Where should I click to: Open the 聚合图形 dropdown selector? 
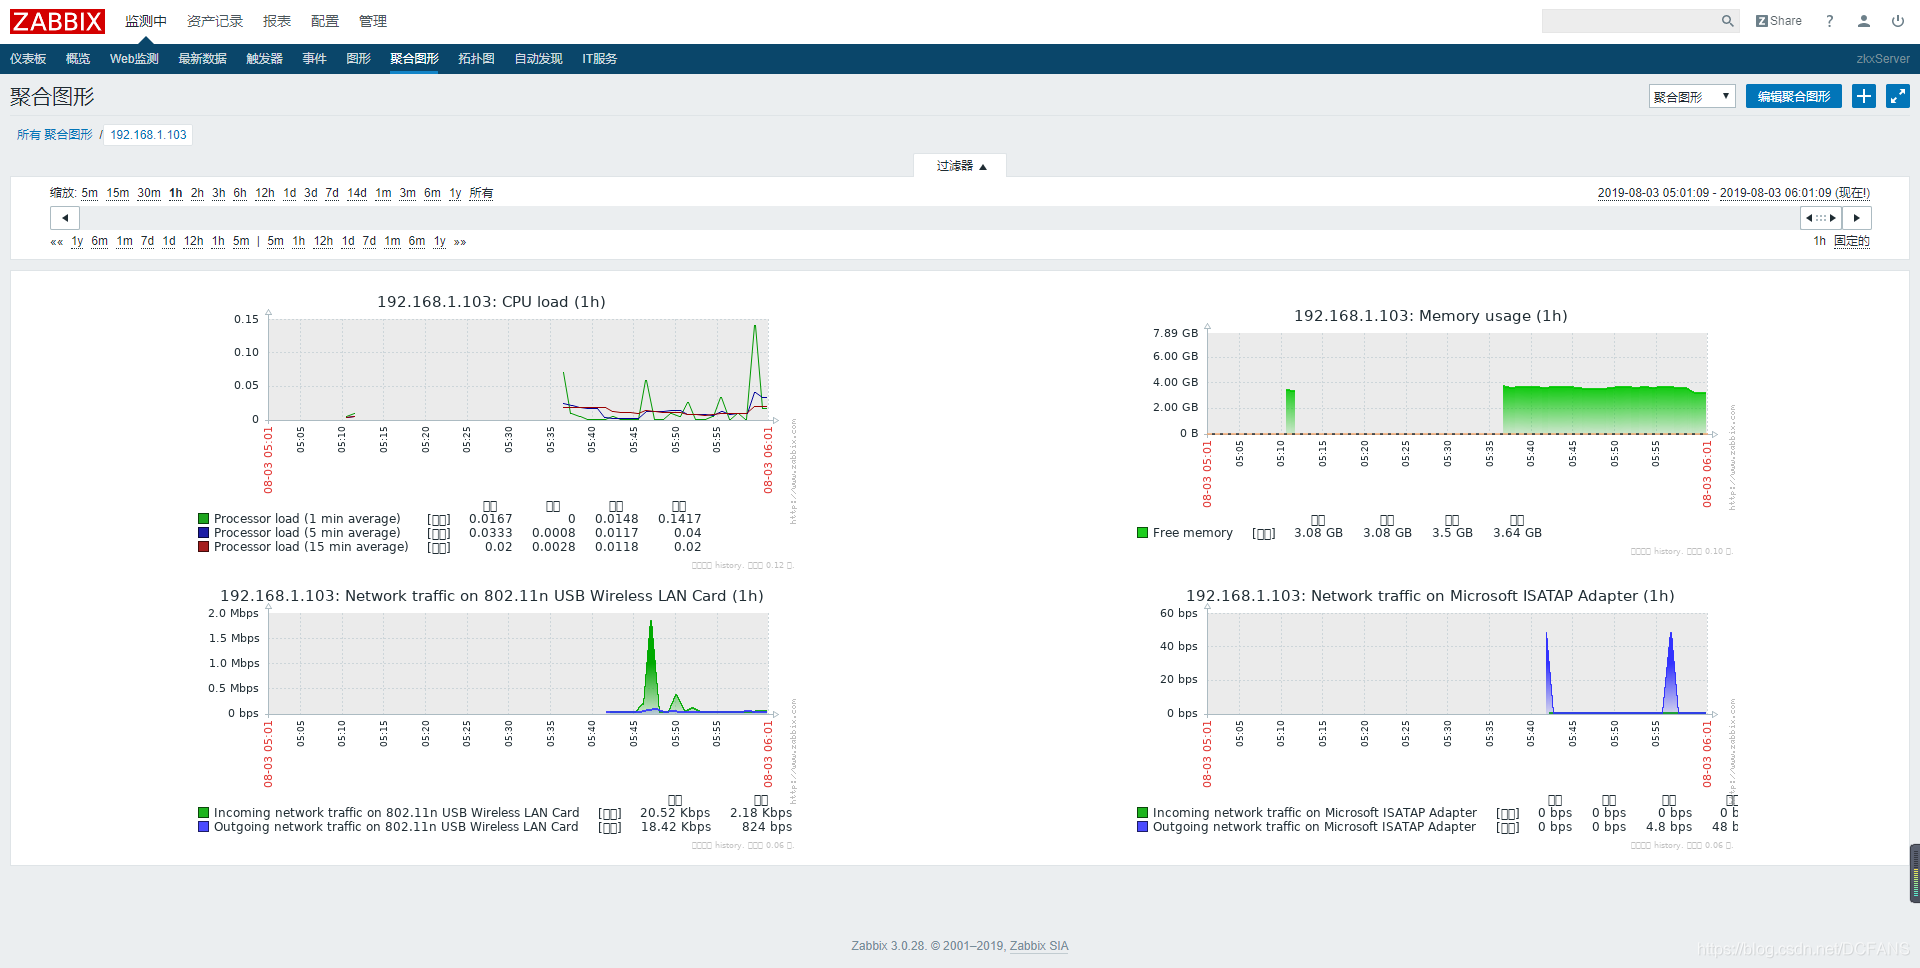click(x=1692, y=96)
